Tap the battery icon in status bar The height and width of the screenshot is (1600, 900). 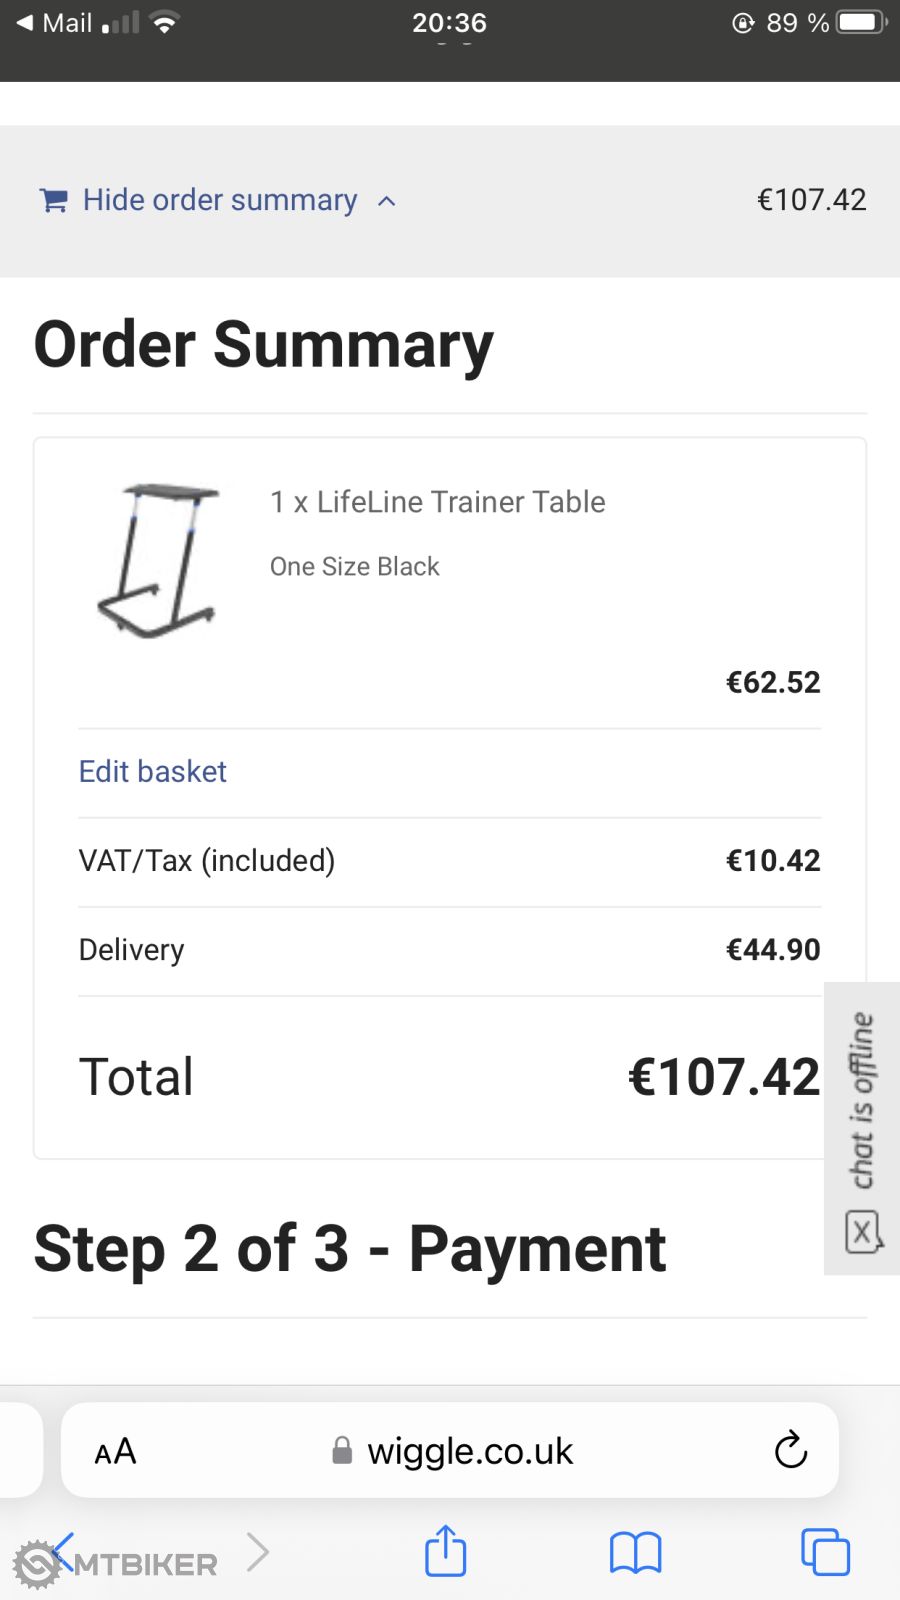pos(861,22)
